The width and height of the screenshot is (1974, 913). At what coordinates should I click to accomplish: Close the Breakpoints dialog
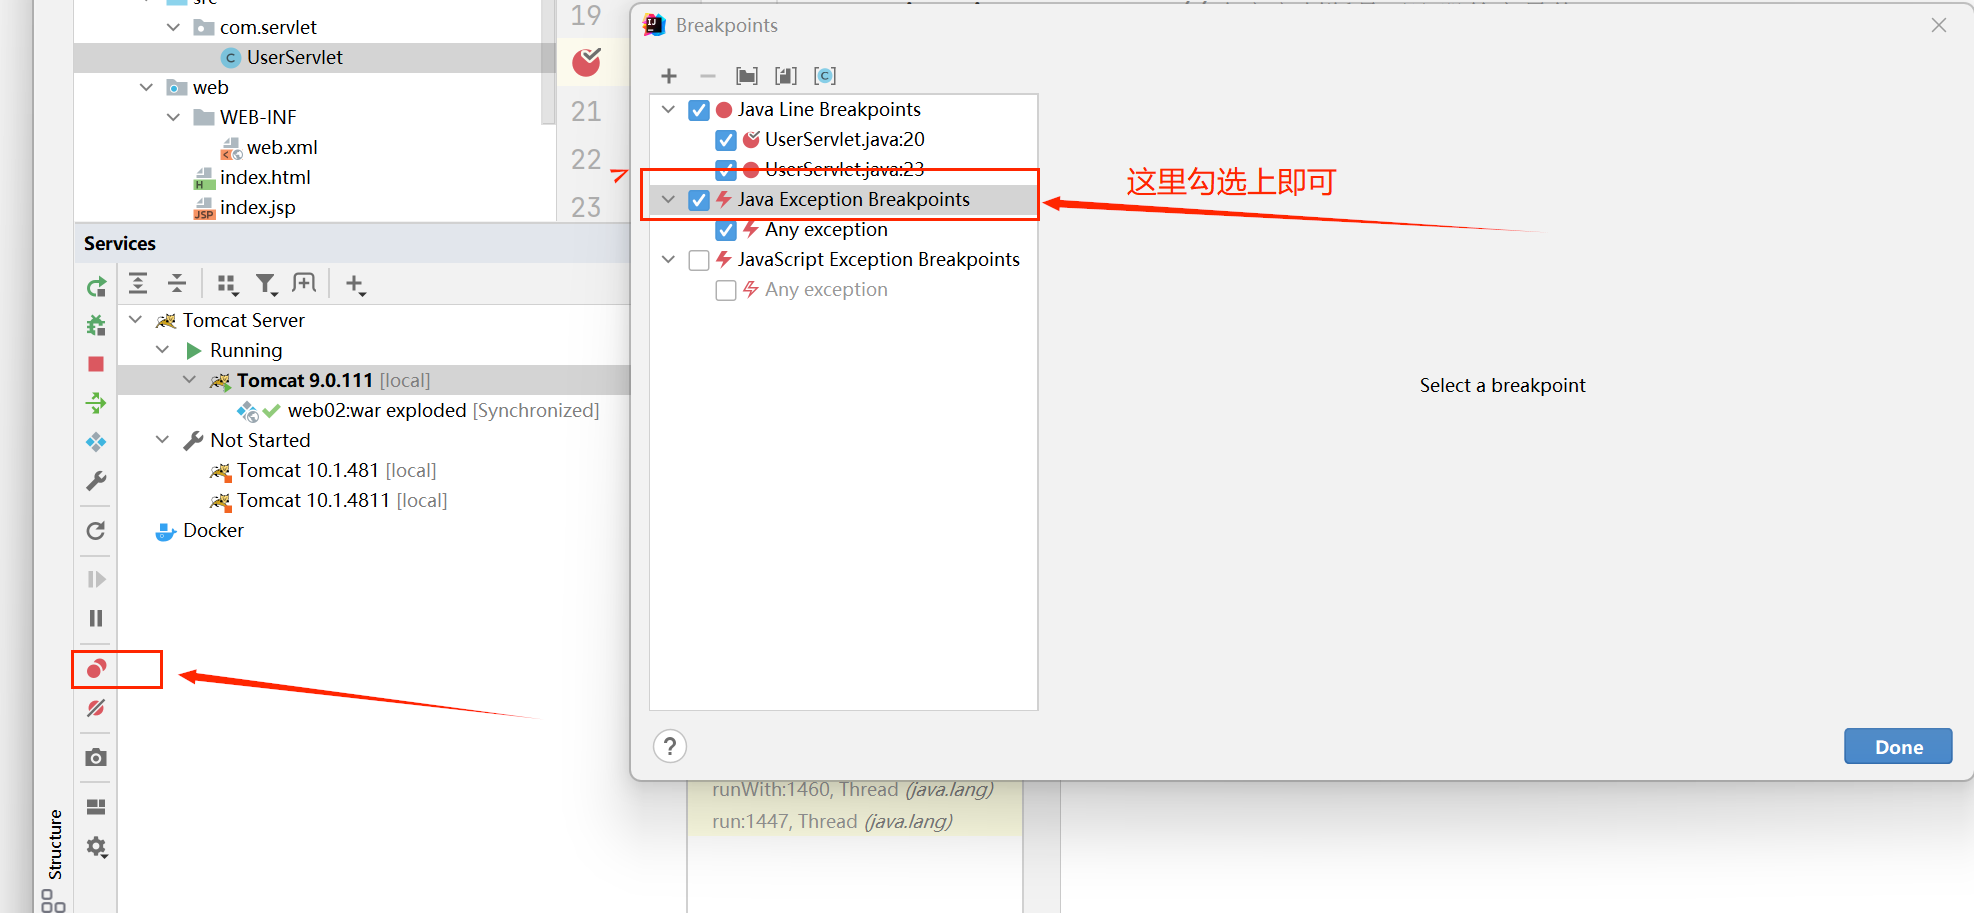[x=1939, y=25]
